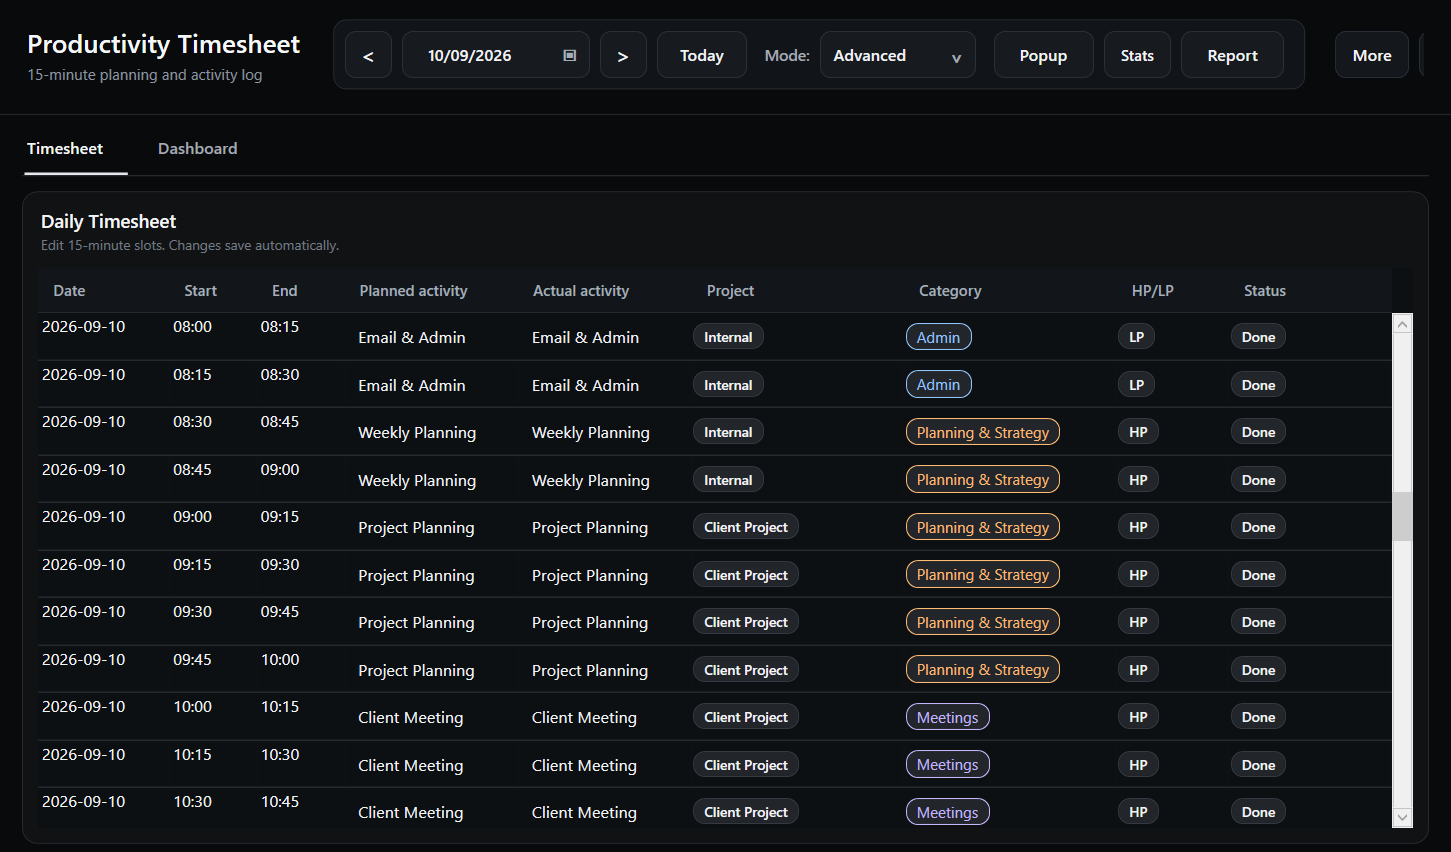
Task: Click the Project column header
Action: tap(730, 291)
